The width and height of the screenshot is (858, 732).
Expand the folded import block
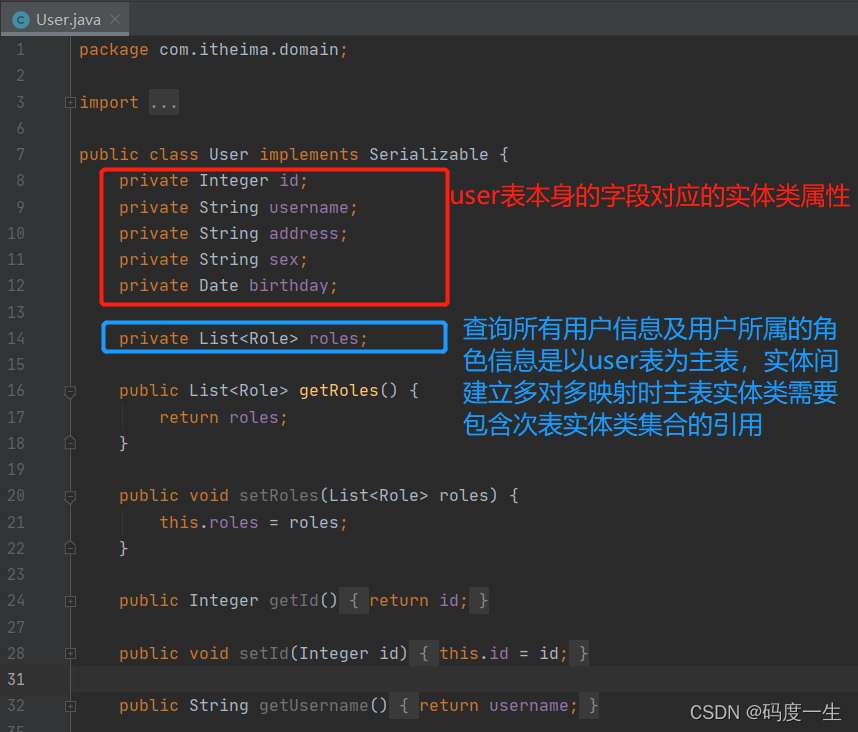[x=70, y=102]
